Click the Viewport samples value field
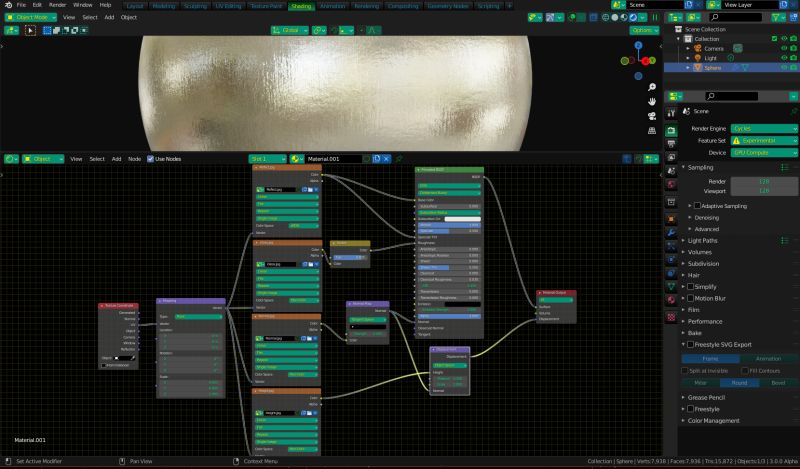Screen dimensions: 800x469 pyautogui.click(x=764, y=191)
